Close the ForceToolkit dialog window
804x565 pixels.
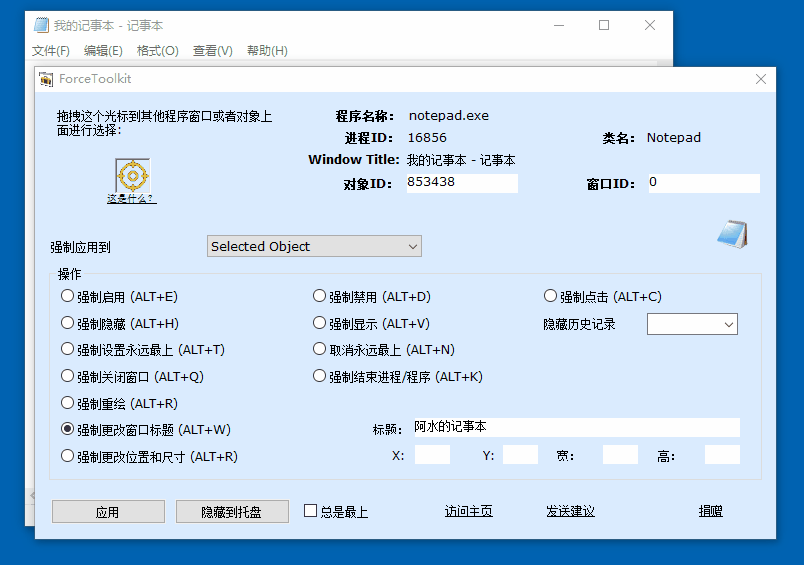pos(761,79)
